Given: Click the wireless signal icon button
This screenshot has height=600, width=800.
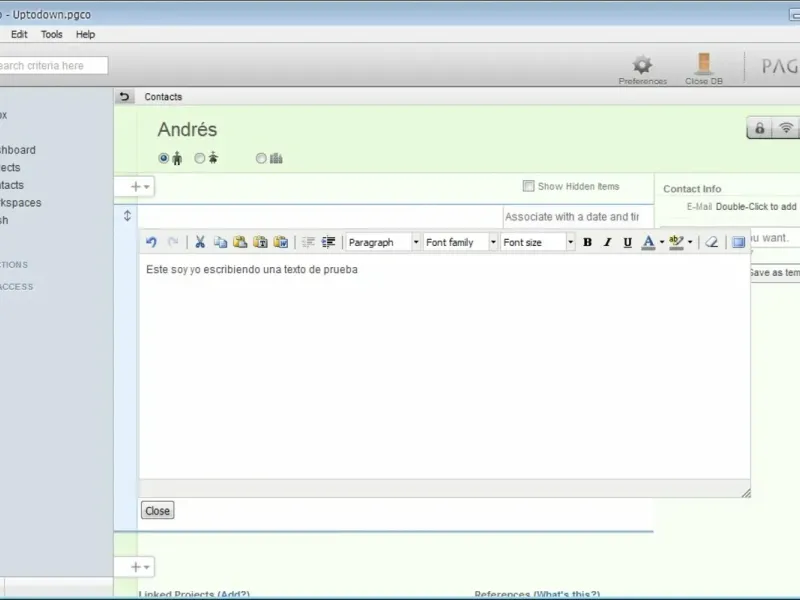Looking at the screenshot, I should (x=786, y=128).
